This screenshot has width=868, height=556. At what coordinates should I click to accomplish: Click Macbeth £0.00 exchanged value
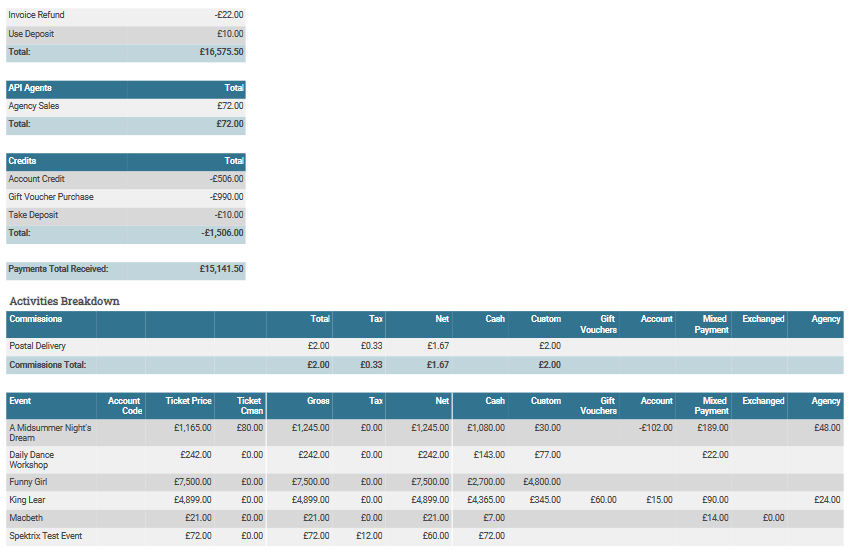point(773,518)
